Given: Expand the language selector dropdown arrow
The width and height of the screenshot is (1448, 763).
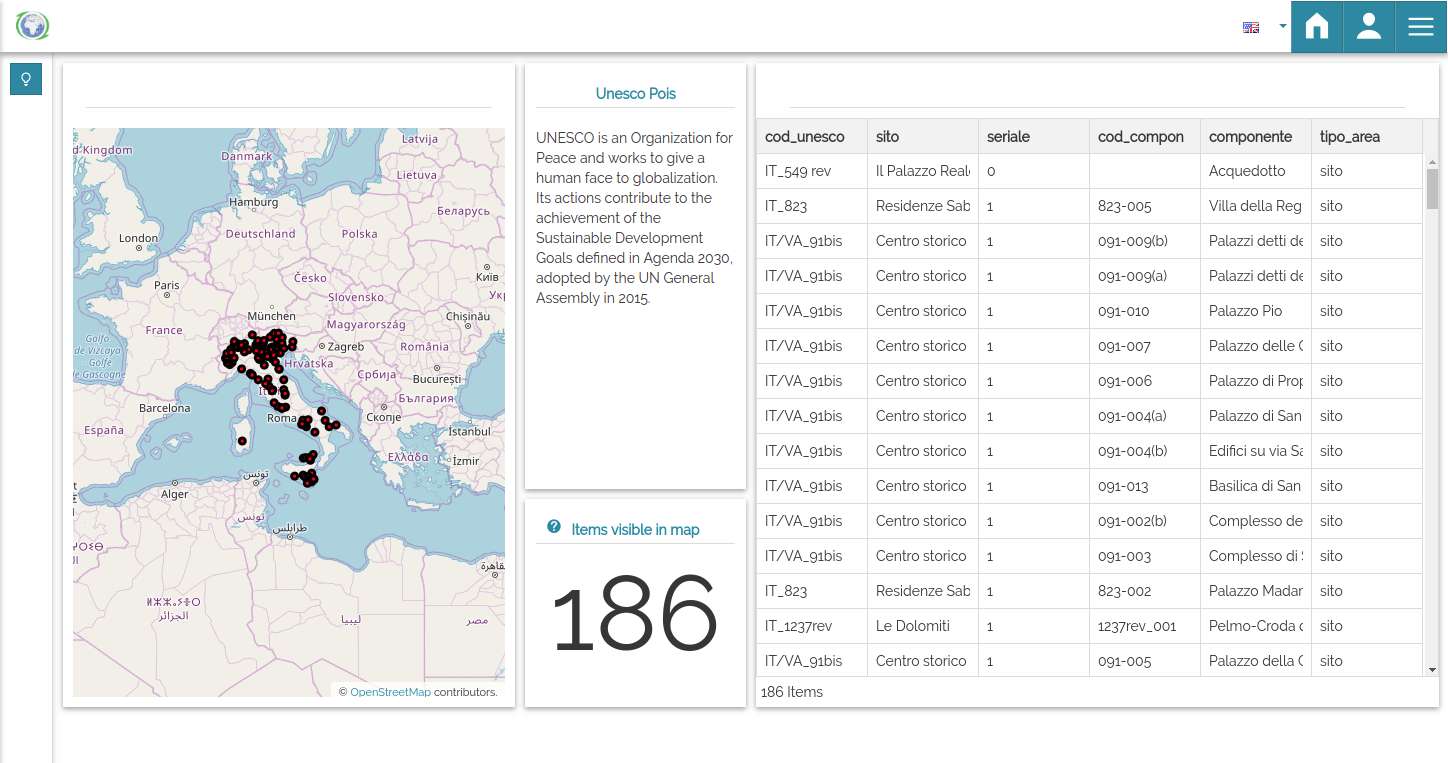Looking at the screenshot, I should click(x=1282, y=27).
